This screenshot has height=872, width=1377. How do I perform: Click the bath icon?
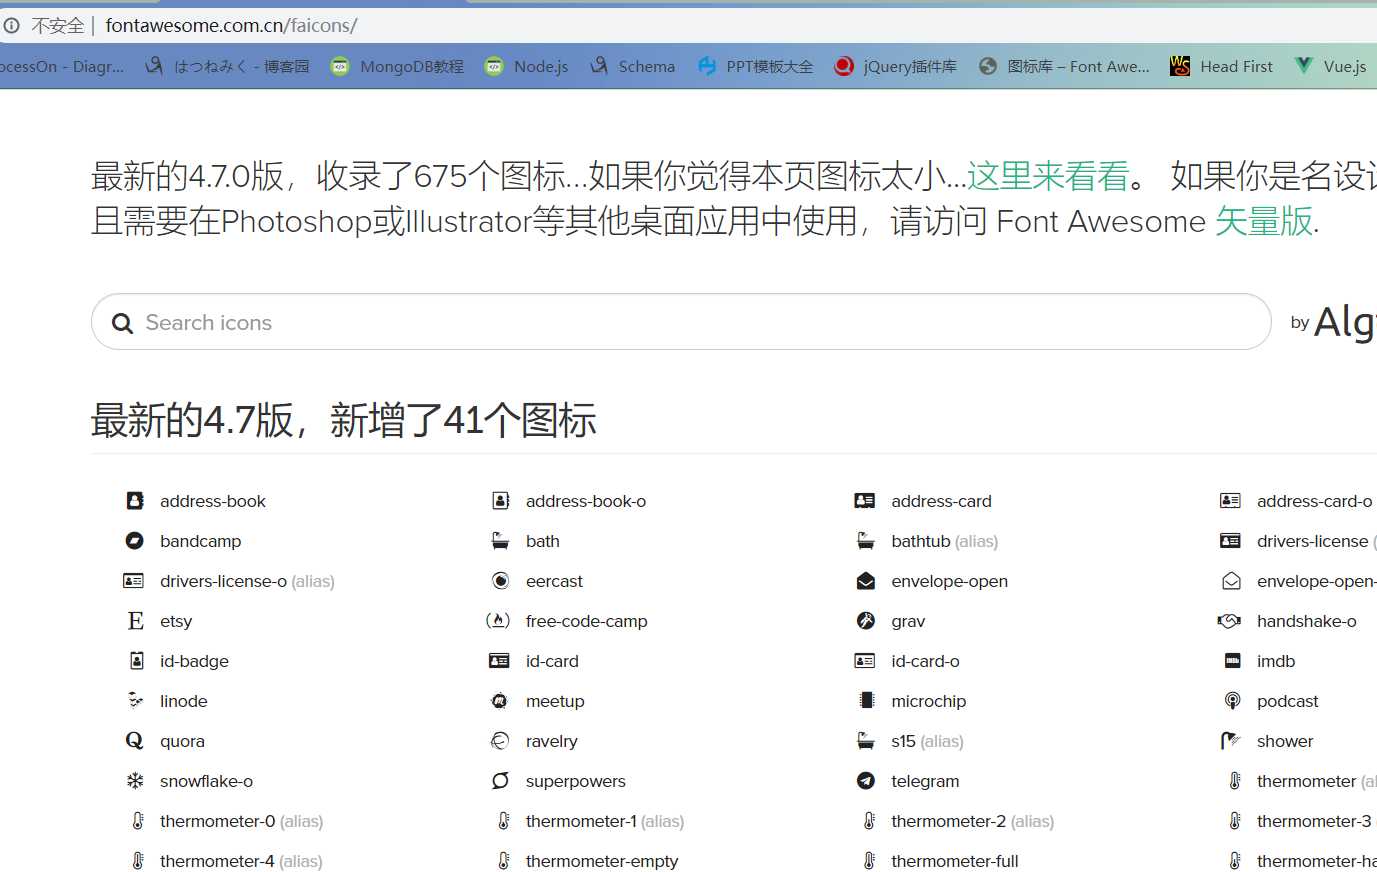(500, 541)
